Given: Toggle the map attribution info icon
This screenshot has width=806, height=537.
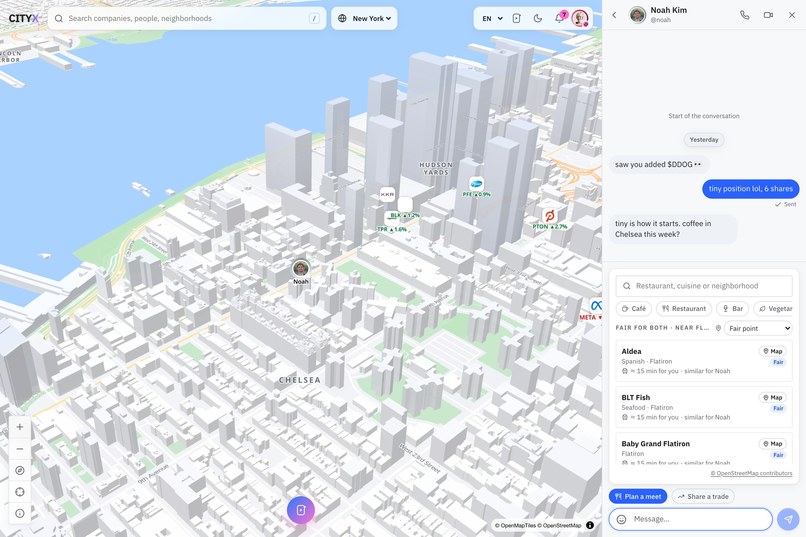Looking at the screenshot, I should coord(590,525).
